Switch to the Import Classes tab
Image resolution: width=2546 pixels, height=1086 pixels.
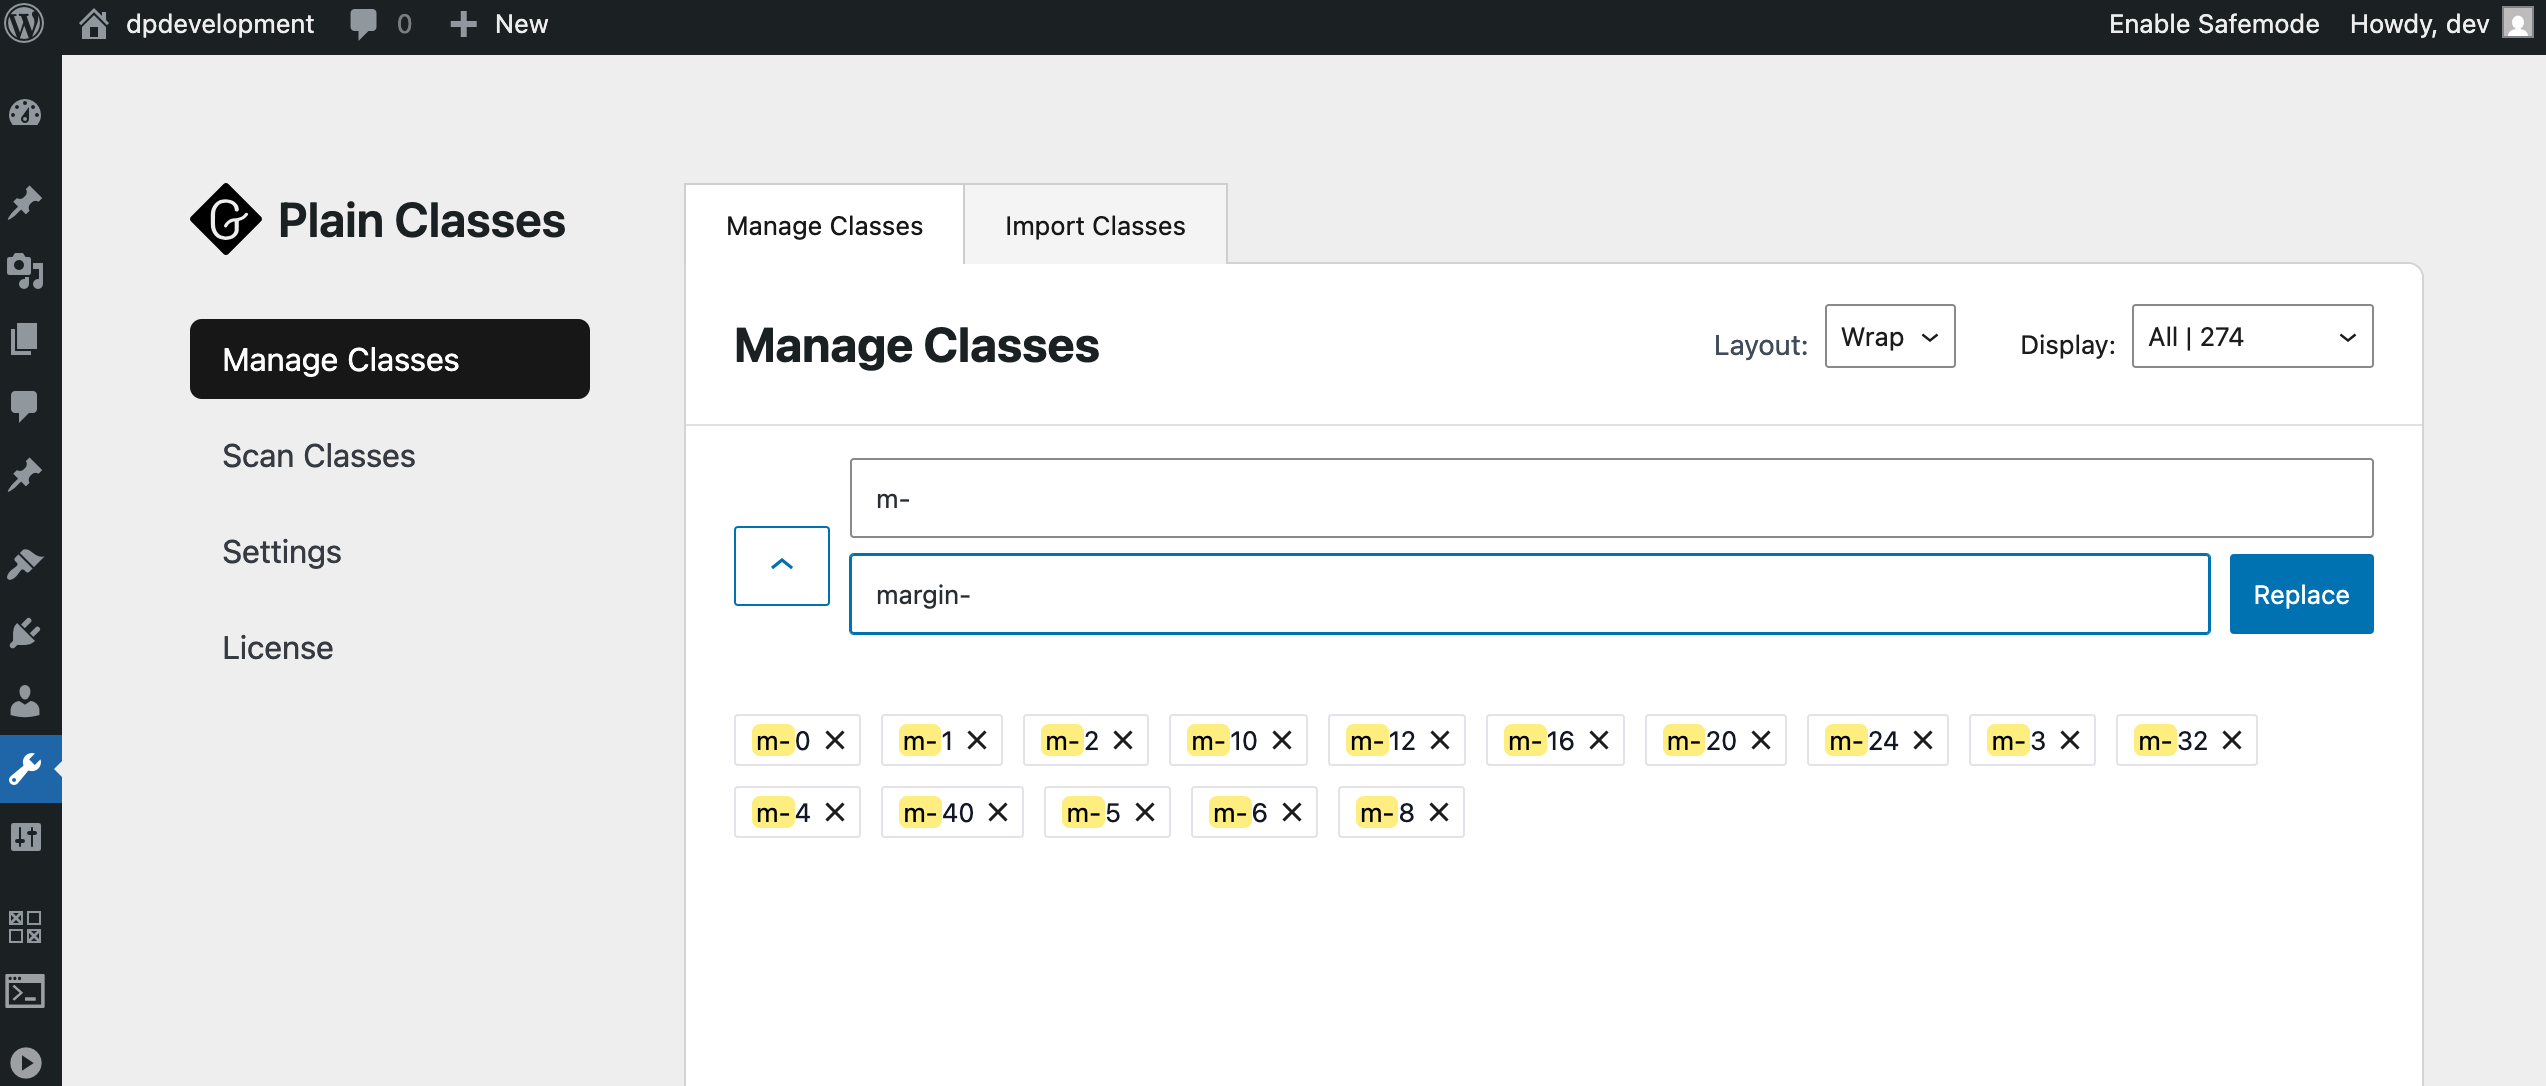(1095, 225)
